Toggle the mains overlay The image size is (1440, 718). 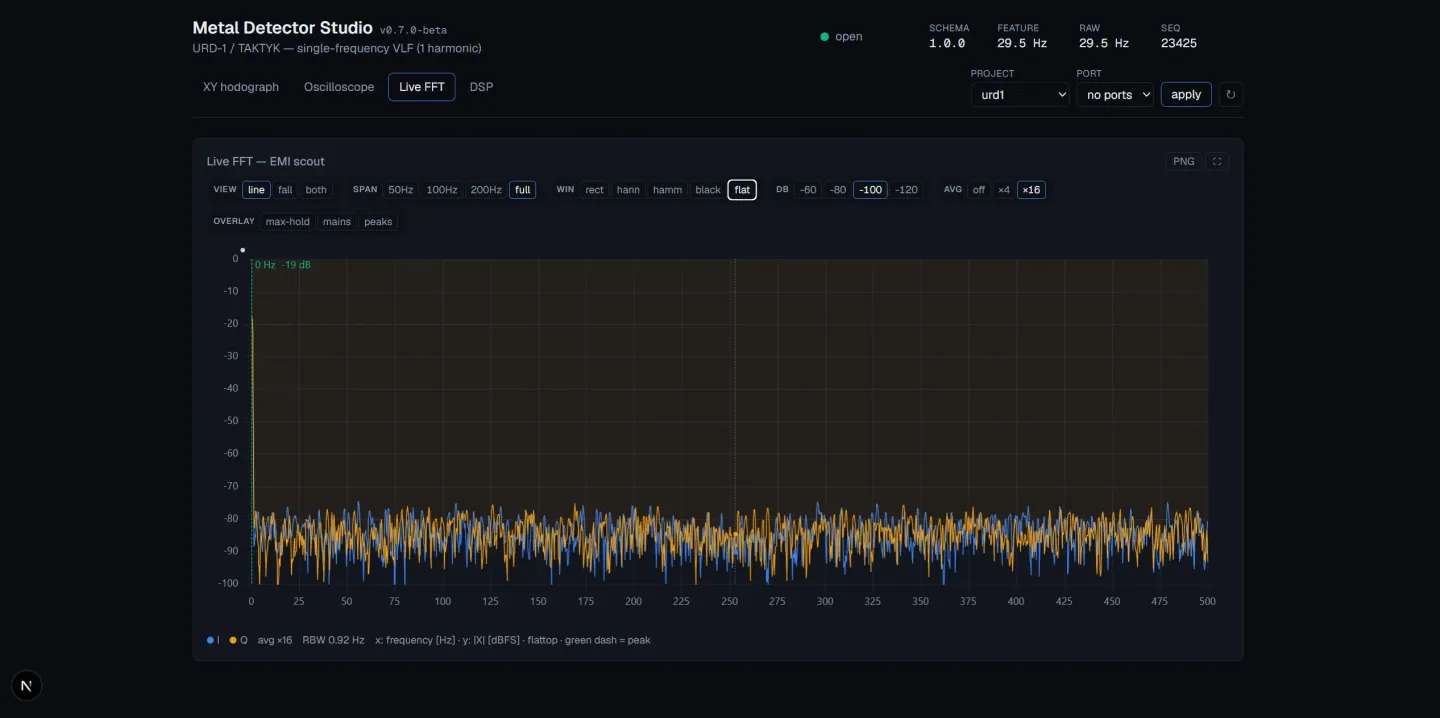tap(337, 222)
